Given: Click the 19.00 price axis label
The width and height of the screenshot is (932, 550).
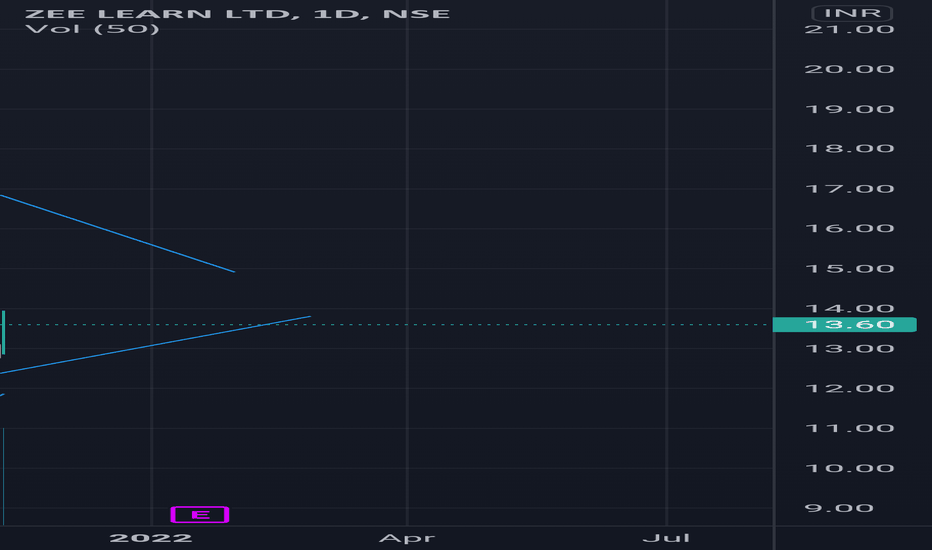Looking at the screenshot, I should (x=849, y=109).
